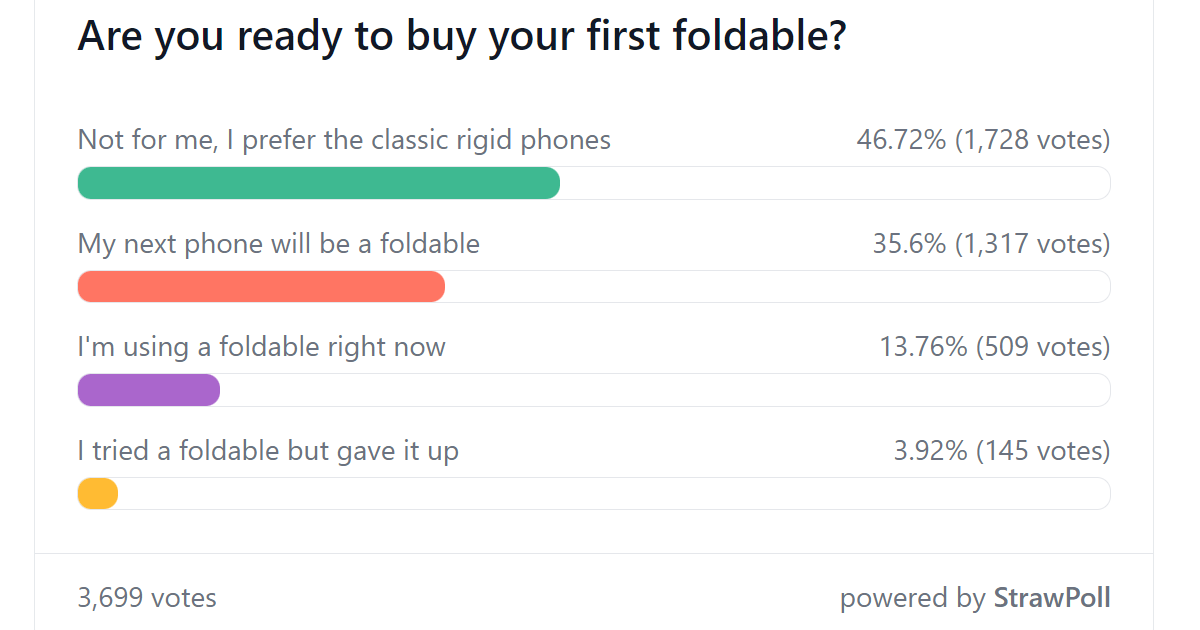Click empty track of the next phone foldable bar

click(778, 286)
